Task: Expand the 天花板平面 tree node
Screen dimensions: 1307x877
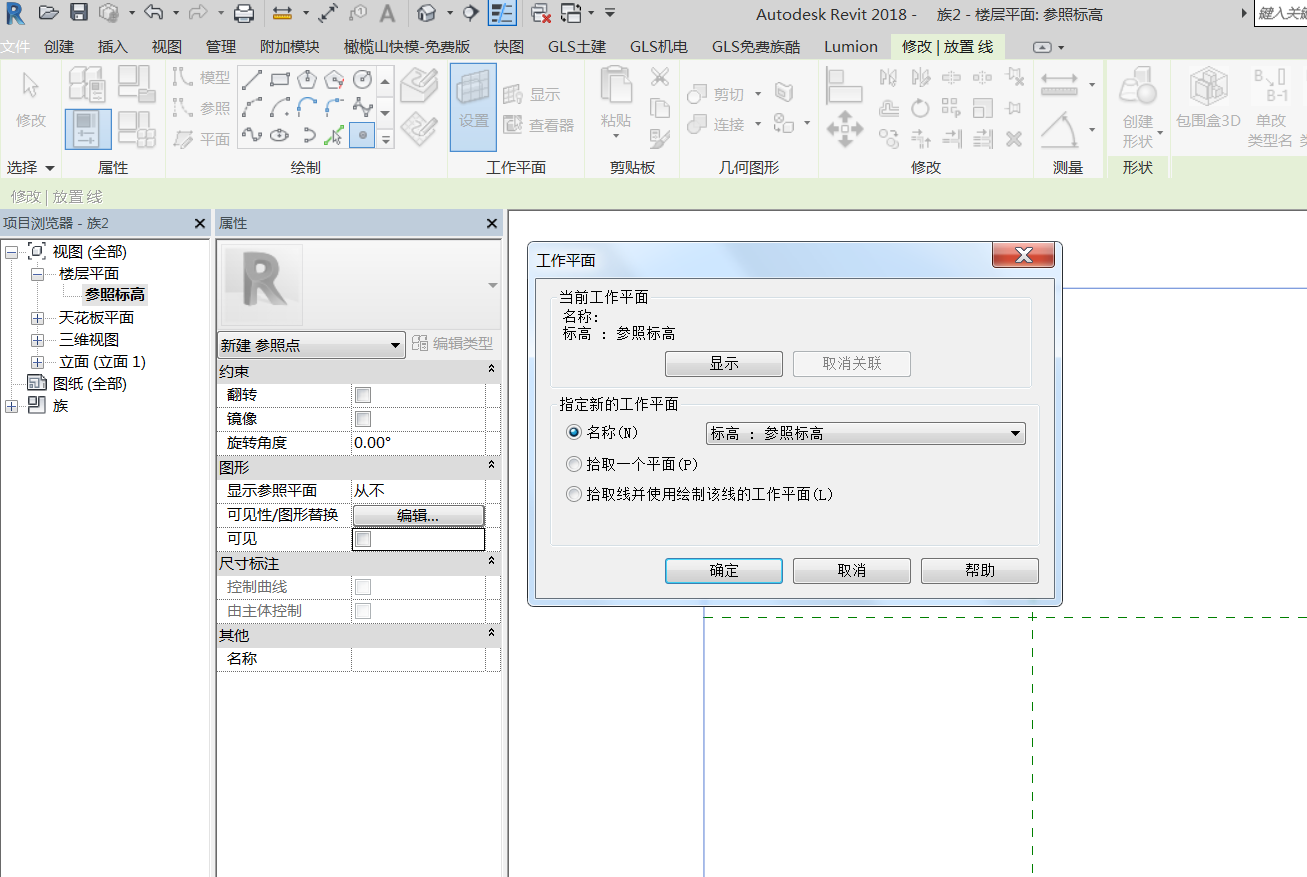Action: tap(38, 318)
